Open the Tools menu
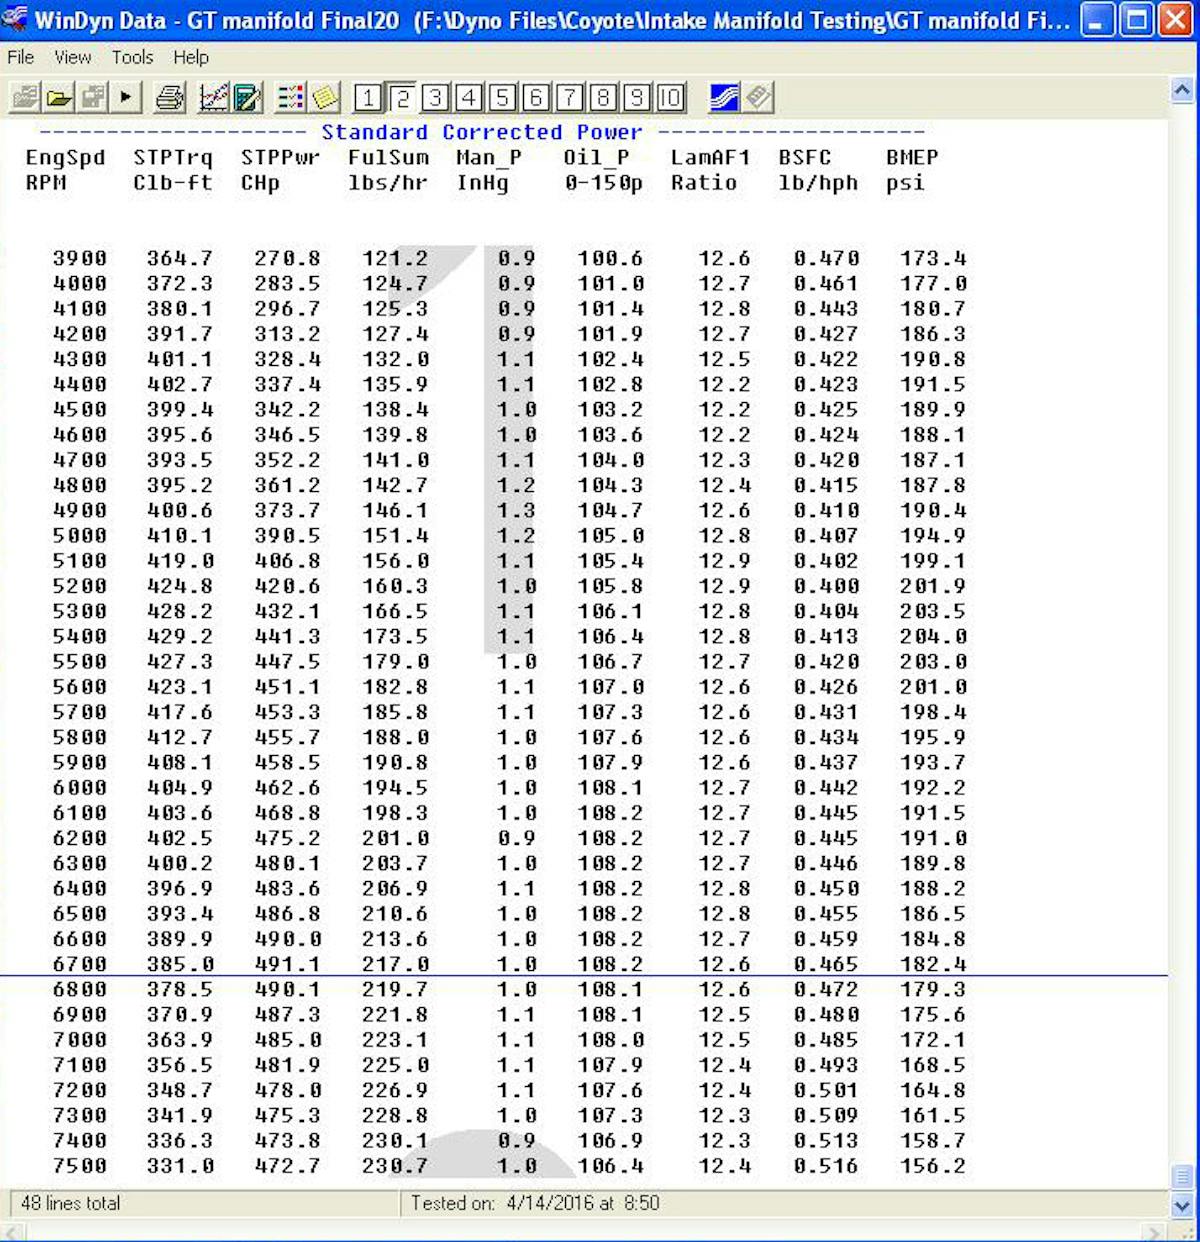The height and width of the screenshot is (1242, 1200). [132, 57]
